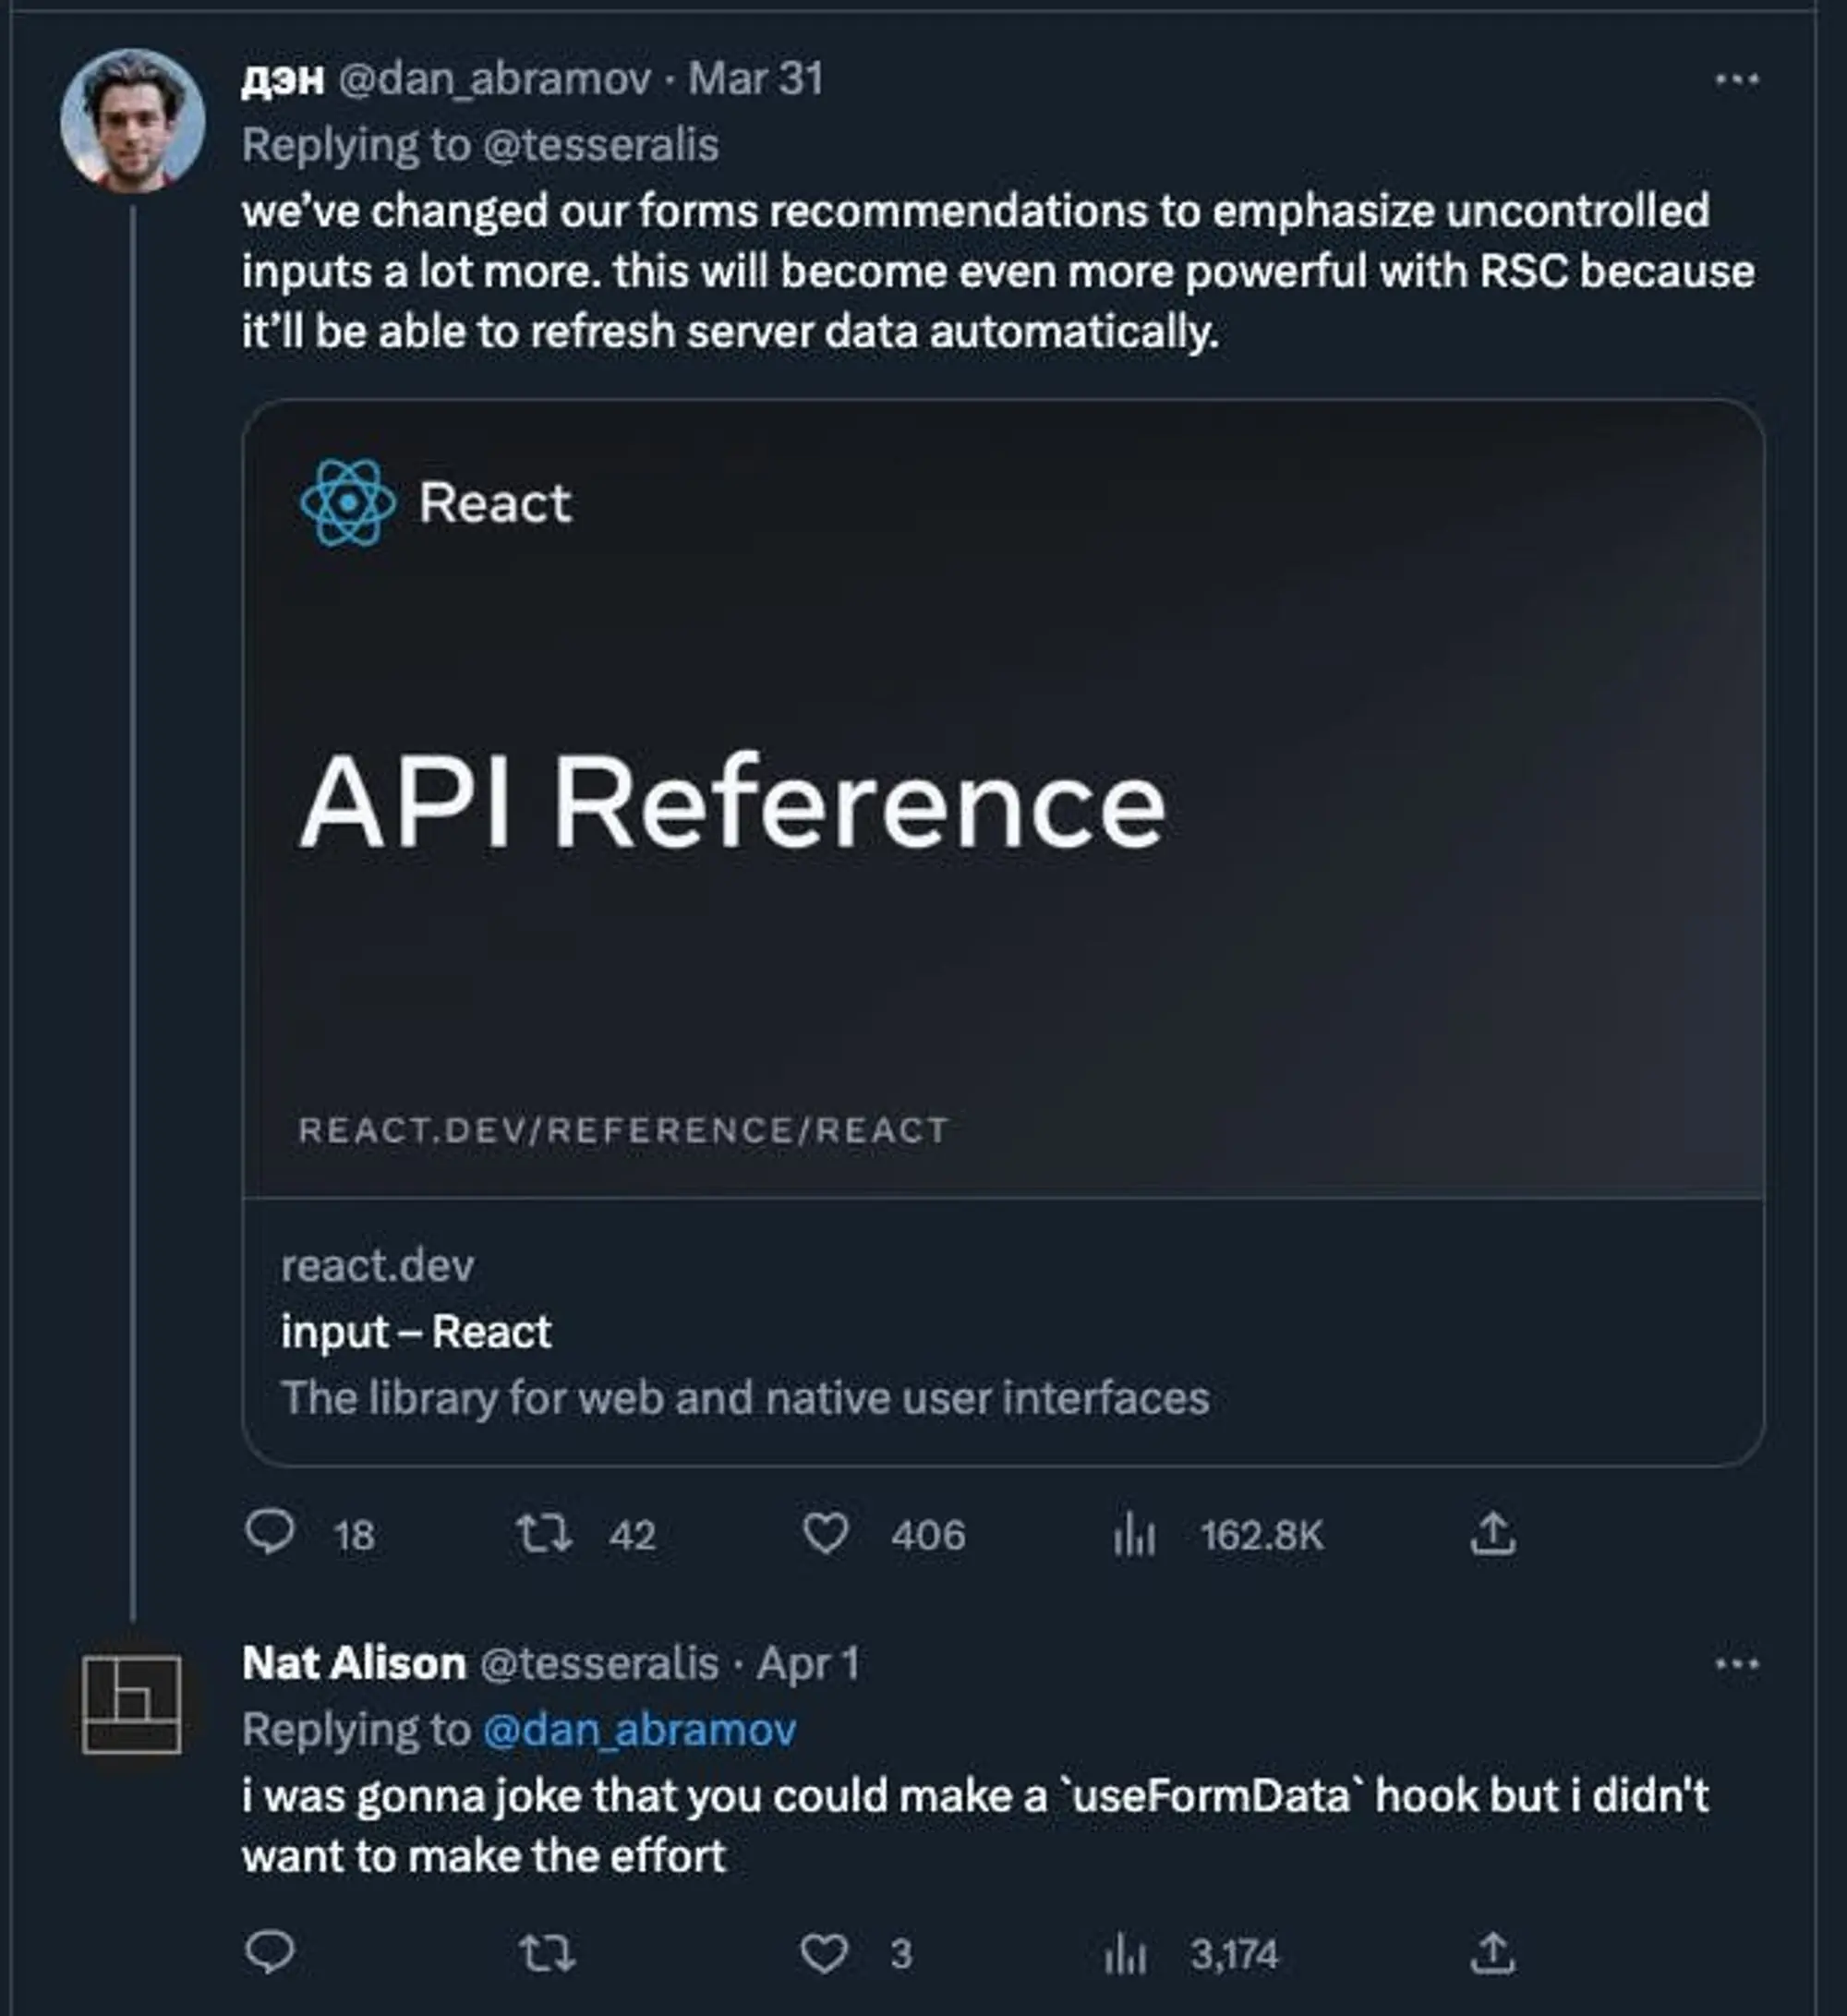
Task: Retweet Nat Alison's useFormData tweet
Action: [x=547, y=1953]
